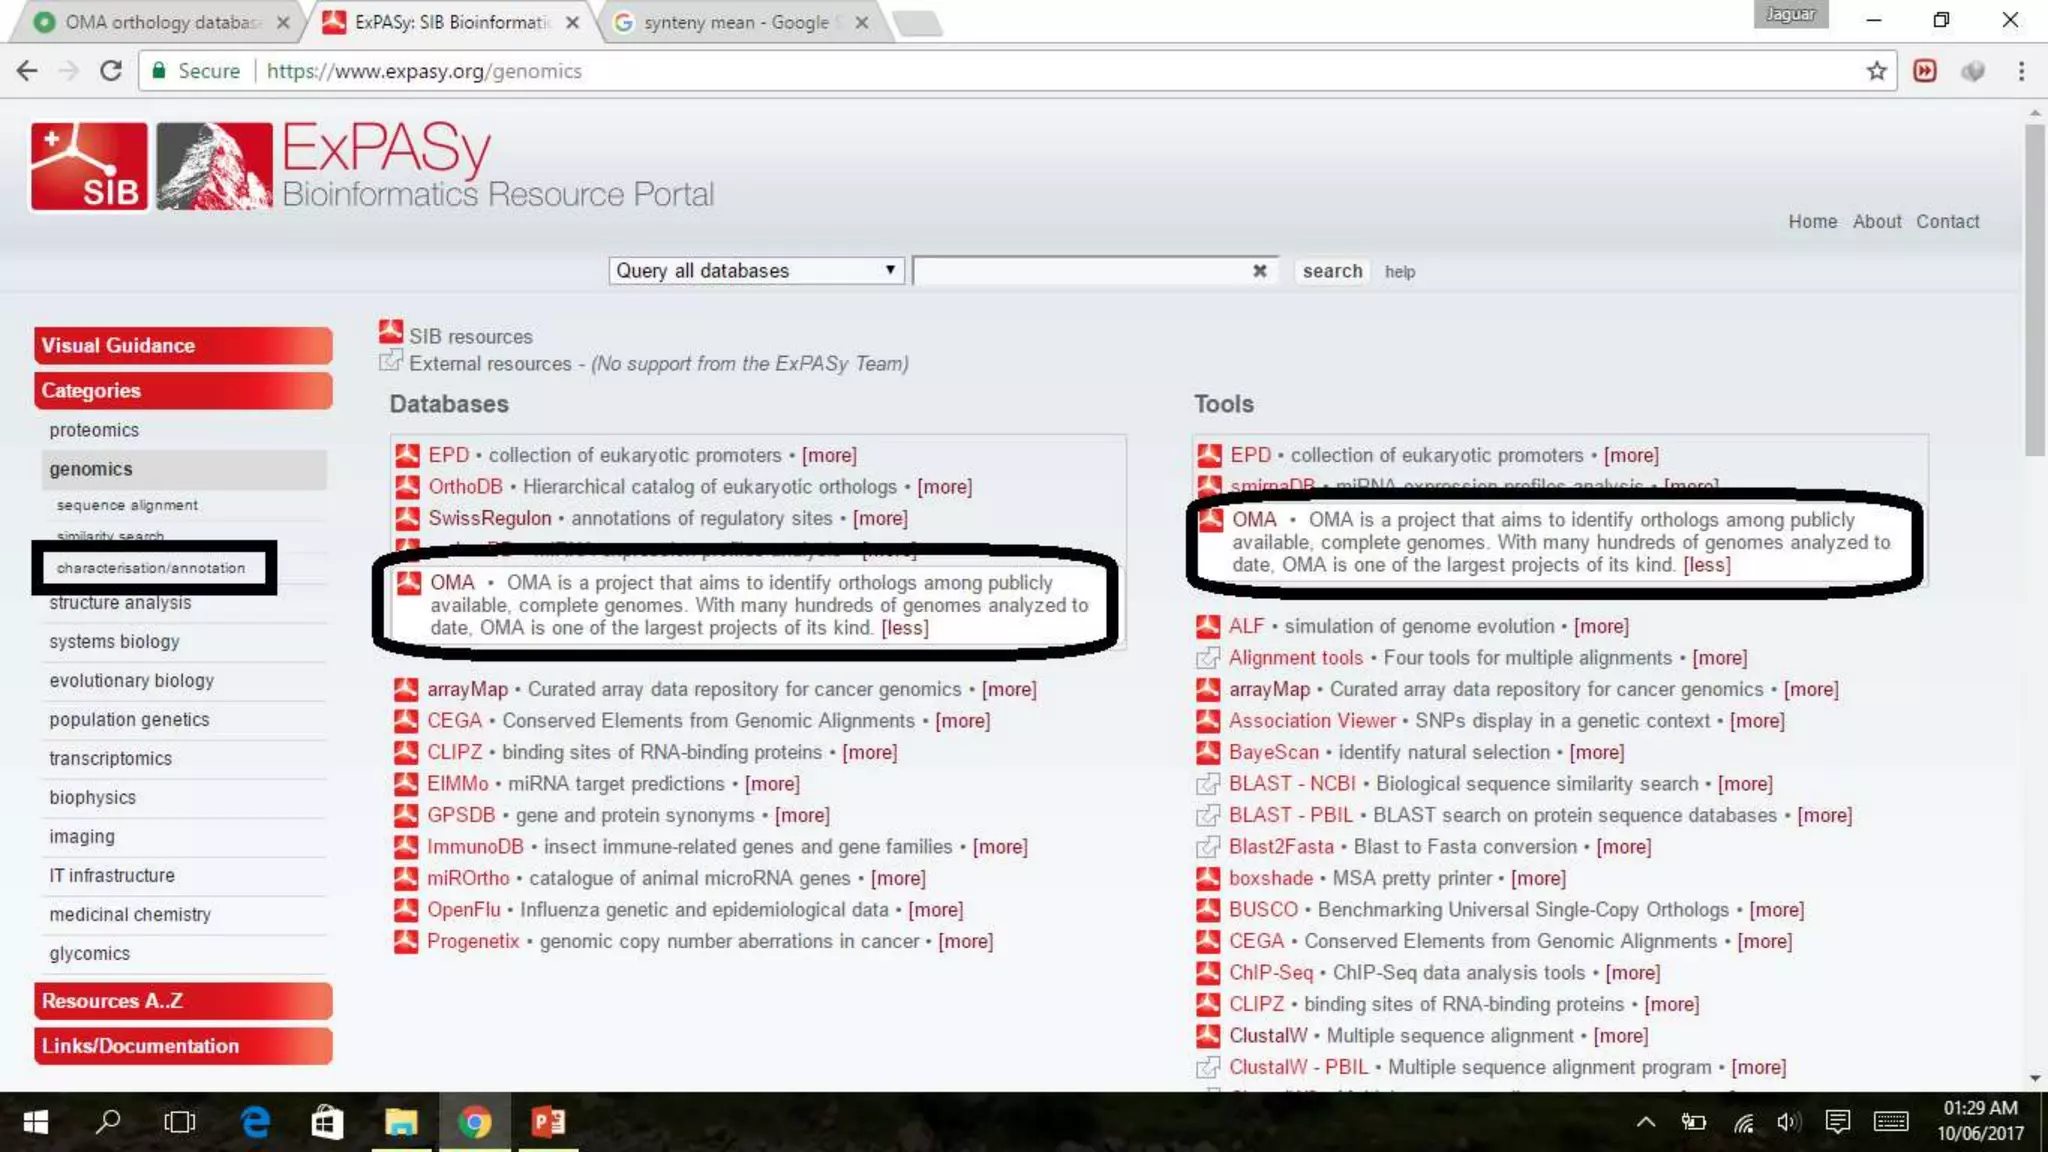This screenshot has width=2048, height=1152.
Task: Switch to synteny mean Google tab
Action: coord(735,22)
